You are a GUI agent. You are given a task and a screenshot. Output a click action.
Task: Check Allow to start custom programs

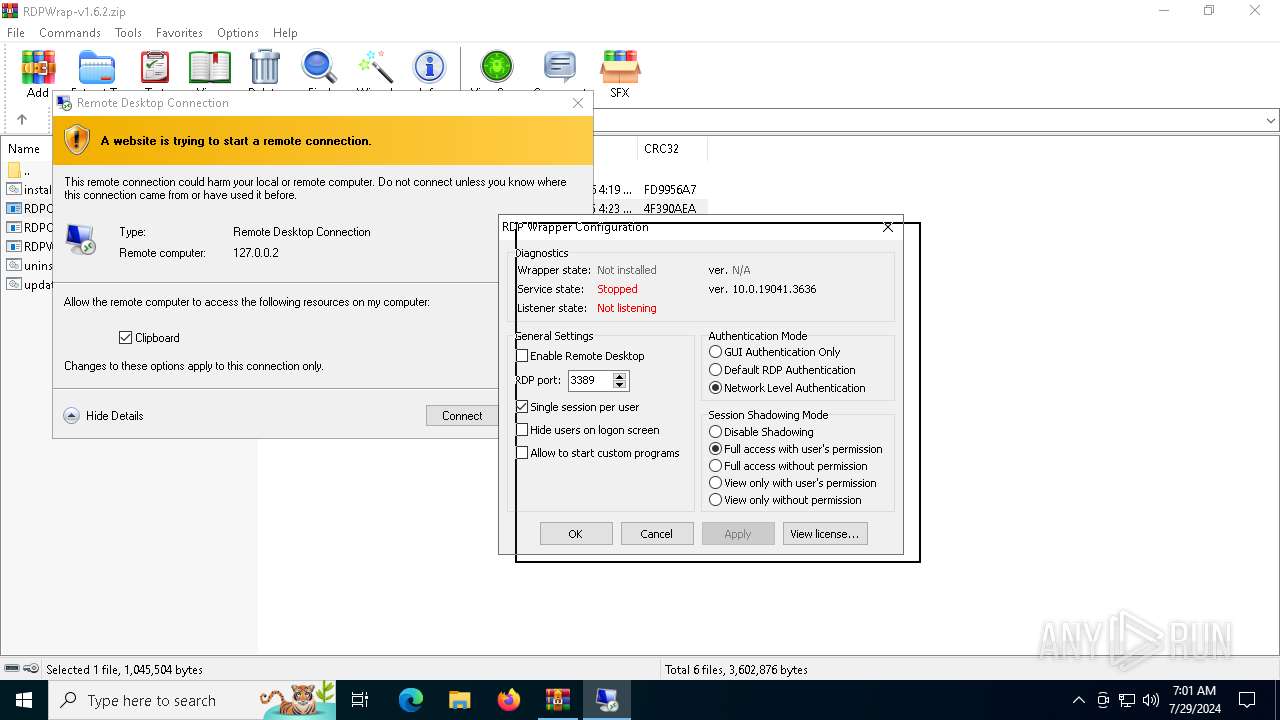tap(522, 453)
